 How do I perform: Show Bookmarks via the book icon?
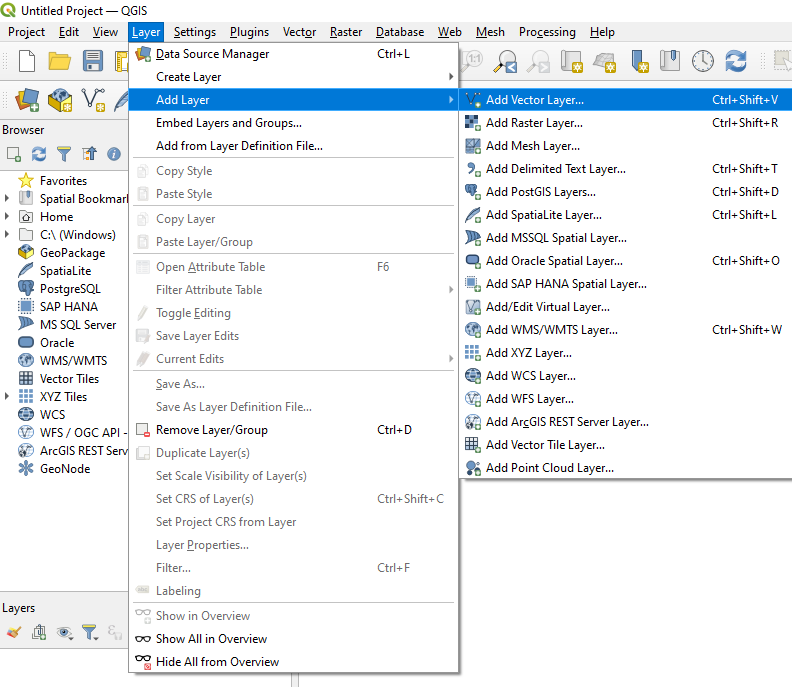pos(670,61)
